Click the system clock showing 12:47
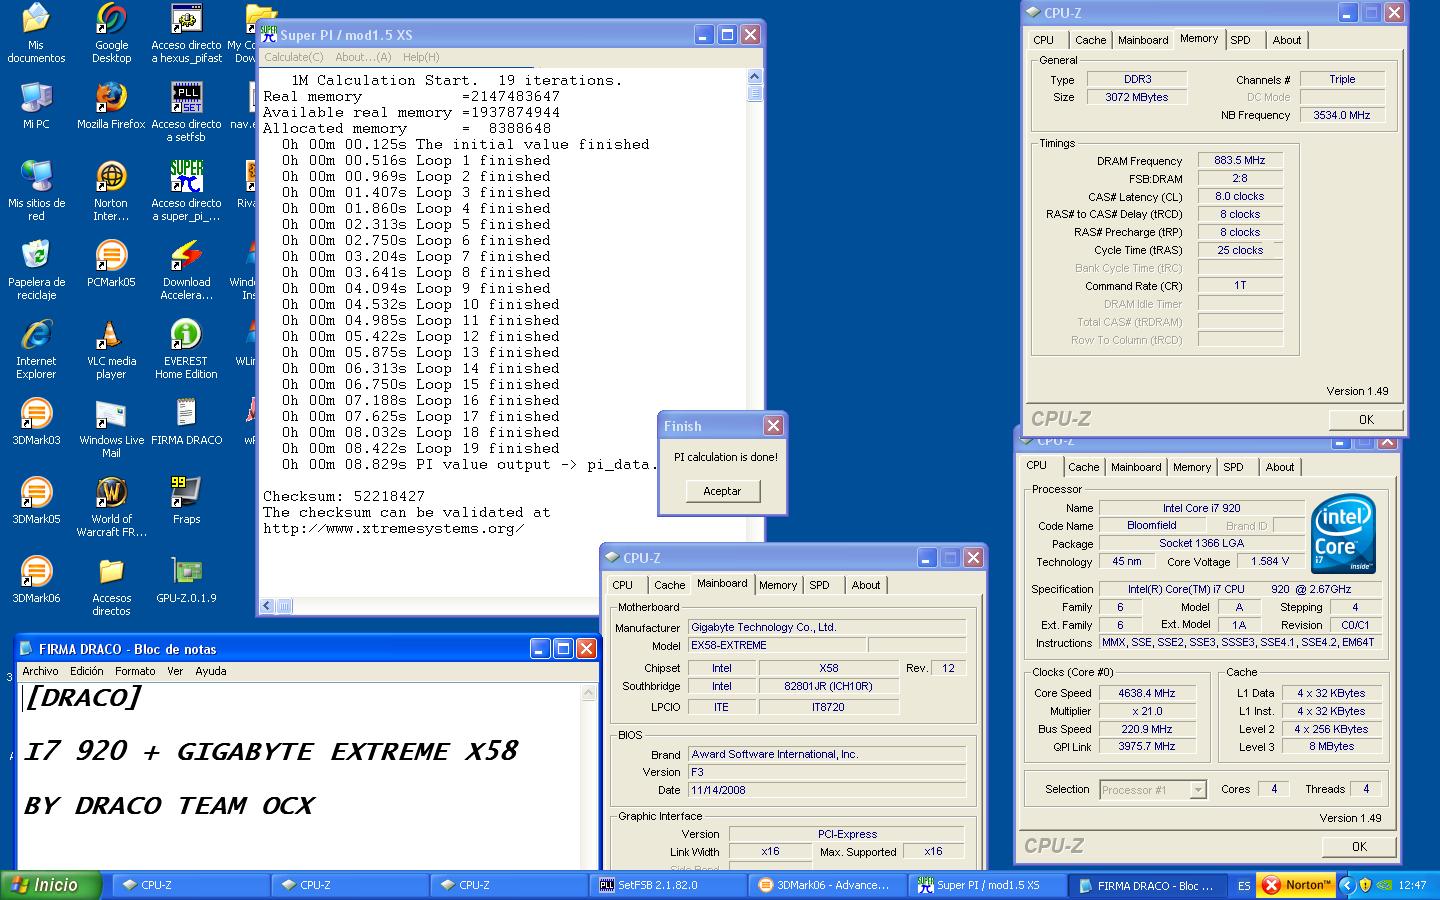Viewport: 1440px width, 900px height. pos(1412,885)
